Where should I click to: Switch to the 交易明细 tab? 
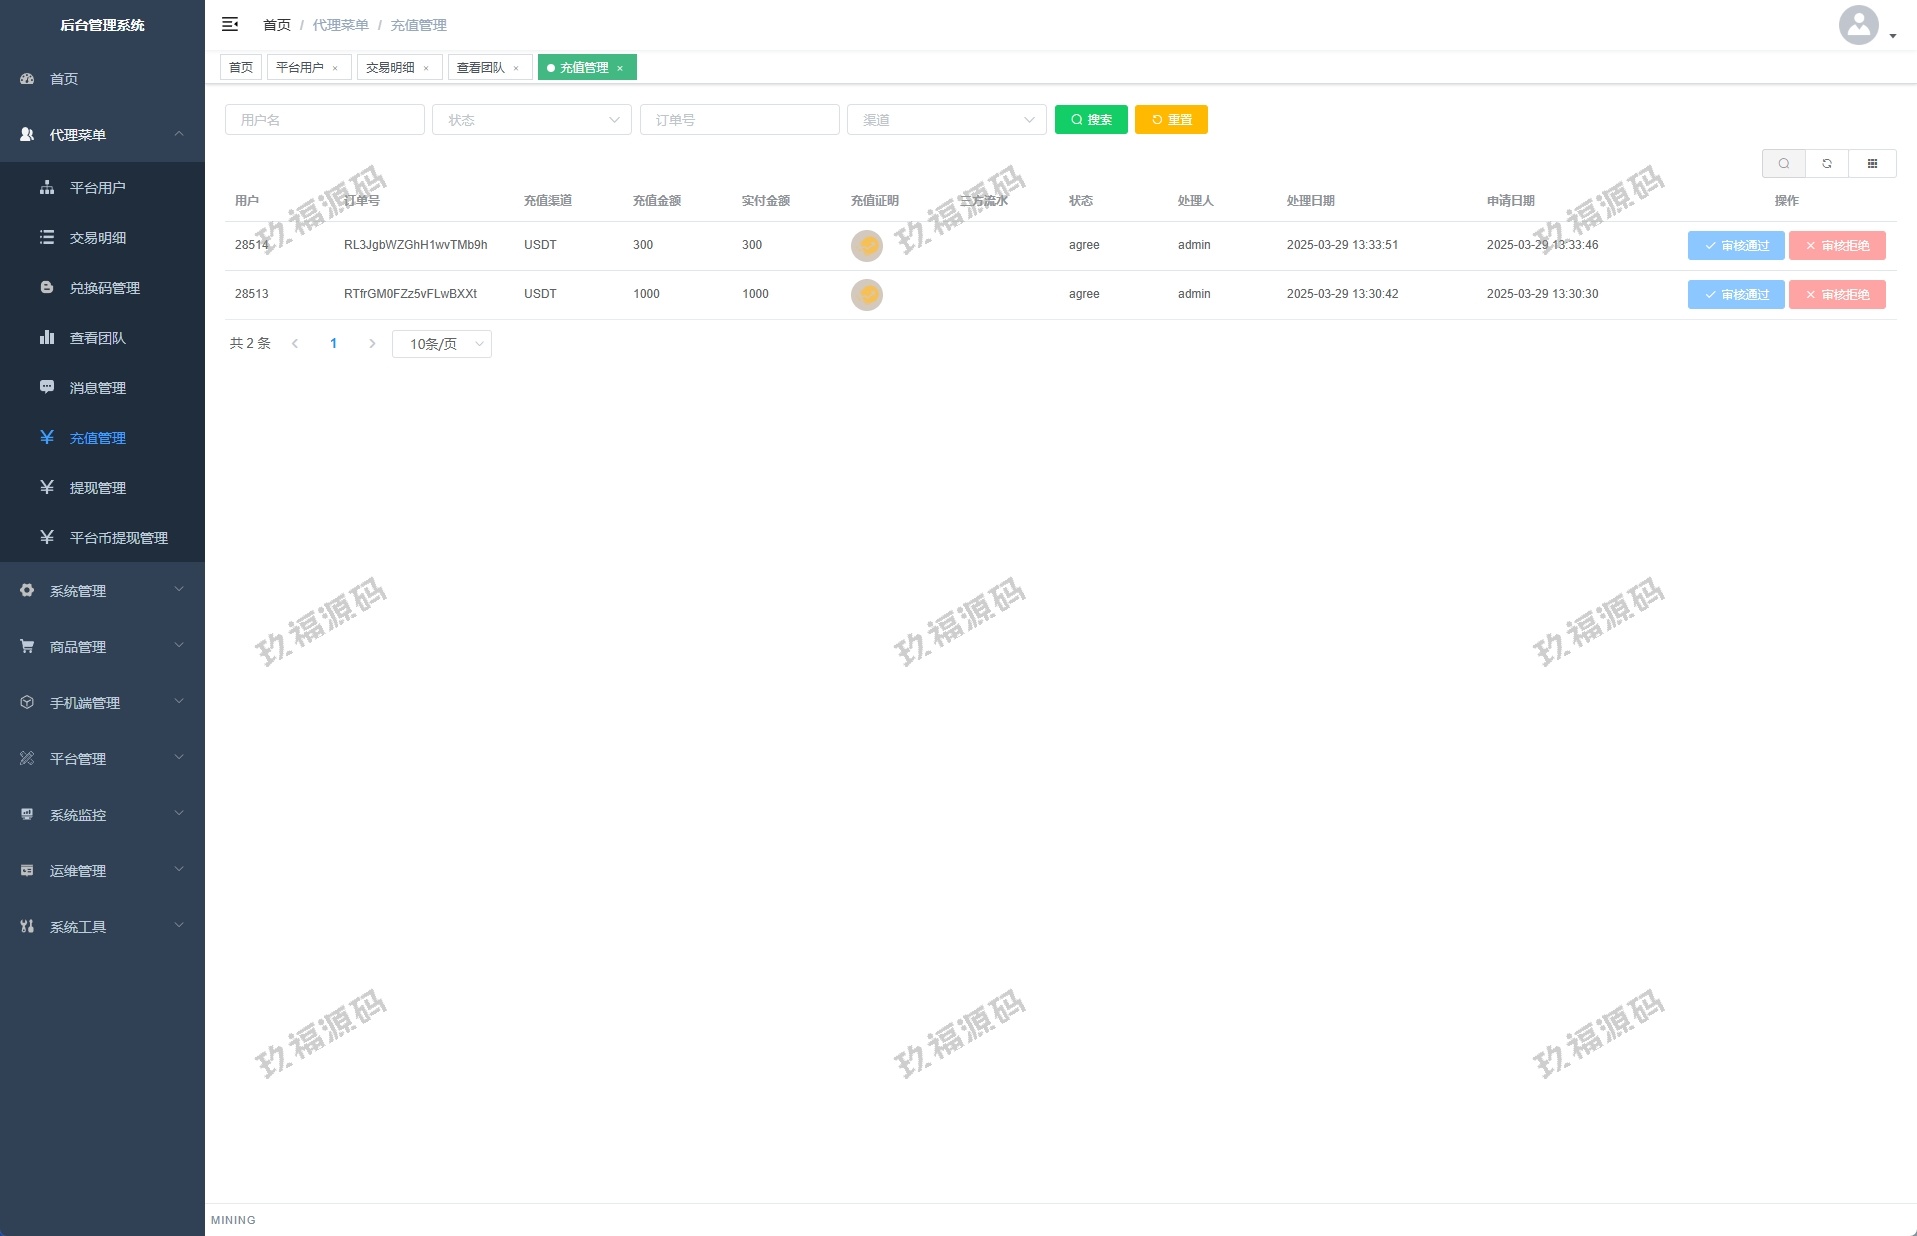(x=390, y=68)
